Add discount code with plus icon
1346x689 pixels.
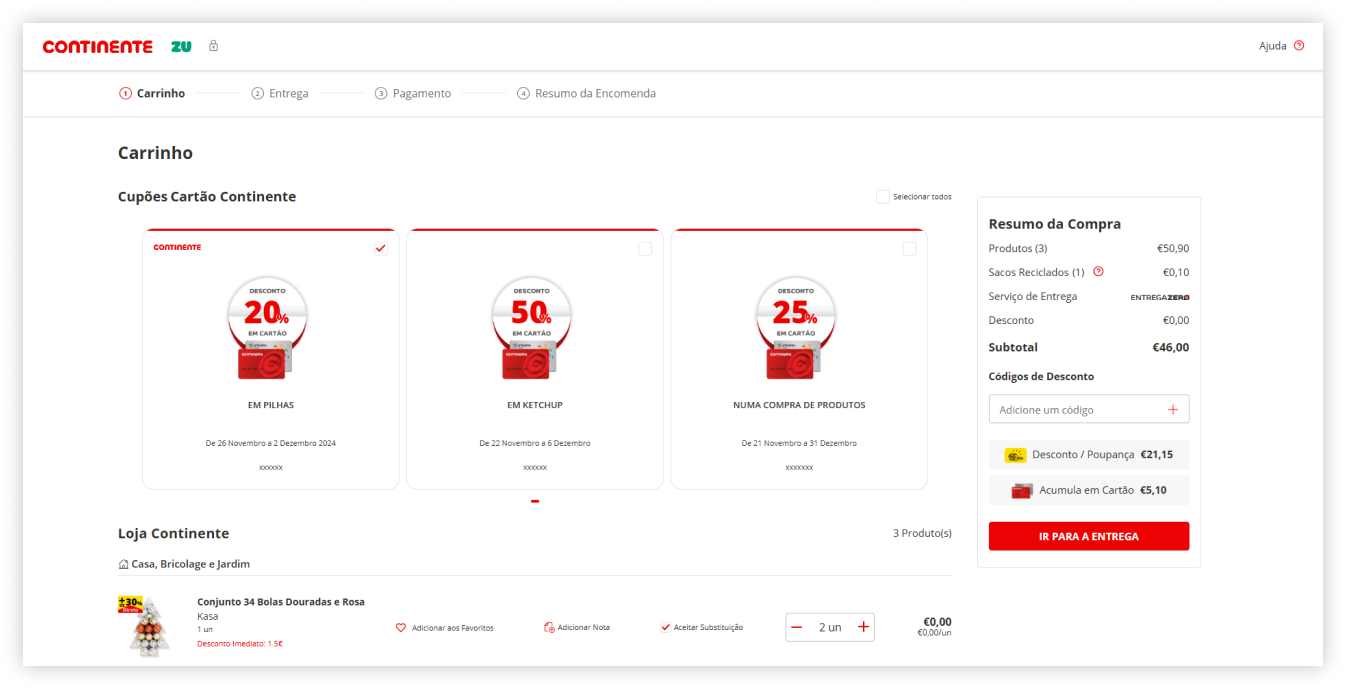(1173, 409)
